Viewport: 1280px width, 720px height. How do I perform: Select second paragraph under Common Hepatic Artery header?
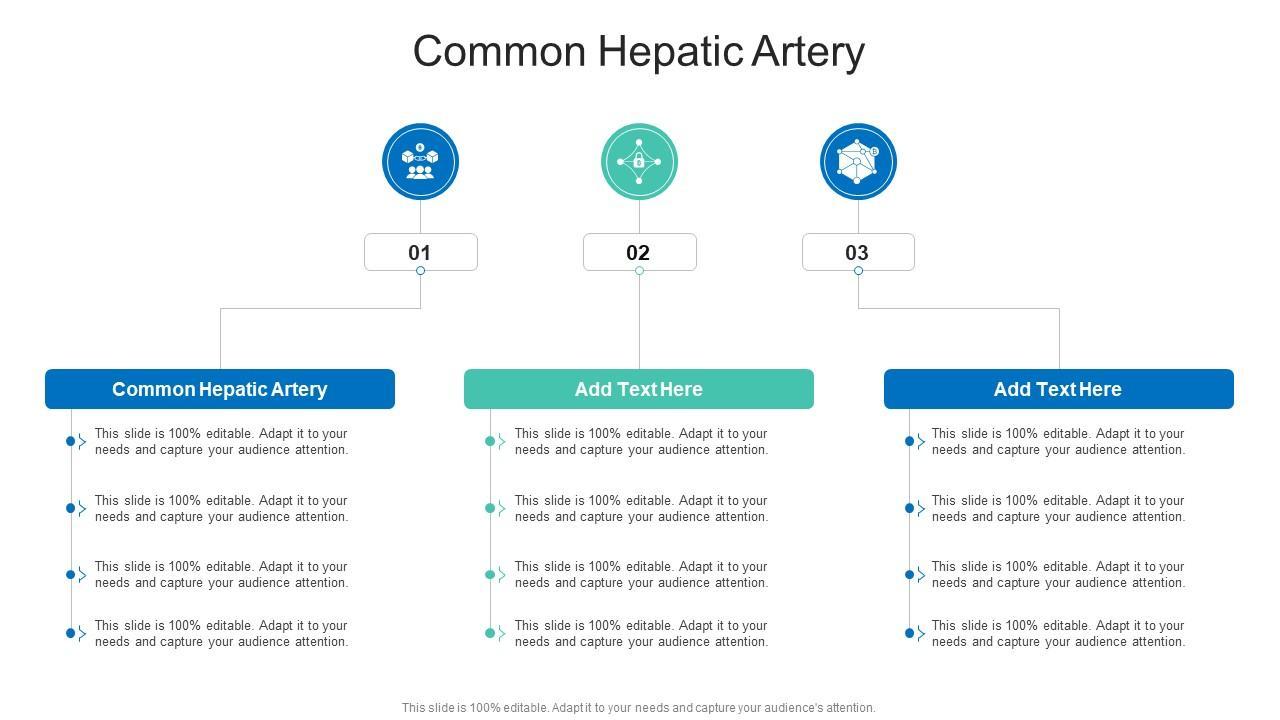coord(221,509)
